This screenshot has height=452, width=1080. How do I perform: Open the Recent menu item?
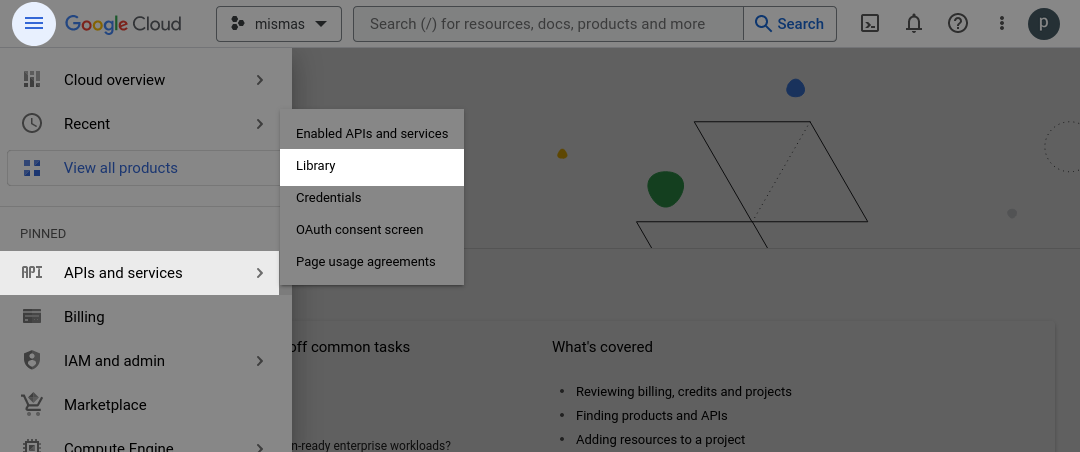pos(139,124)
